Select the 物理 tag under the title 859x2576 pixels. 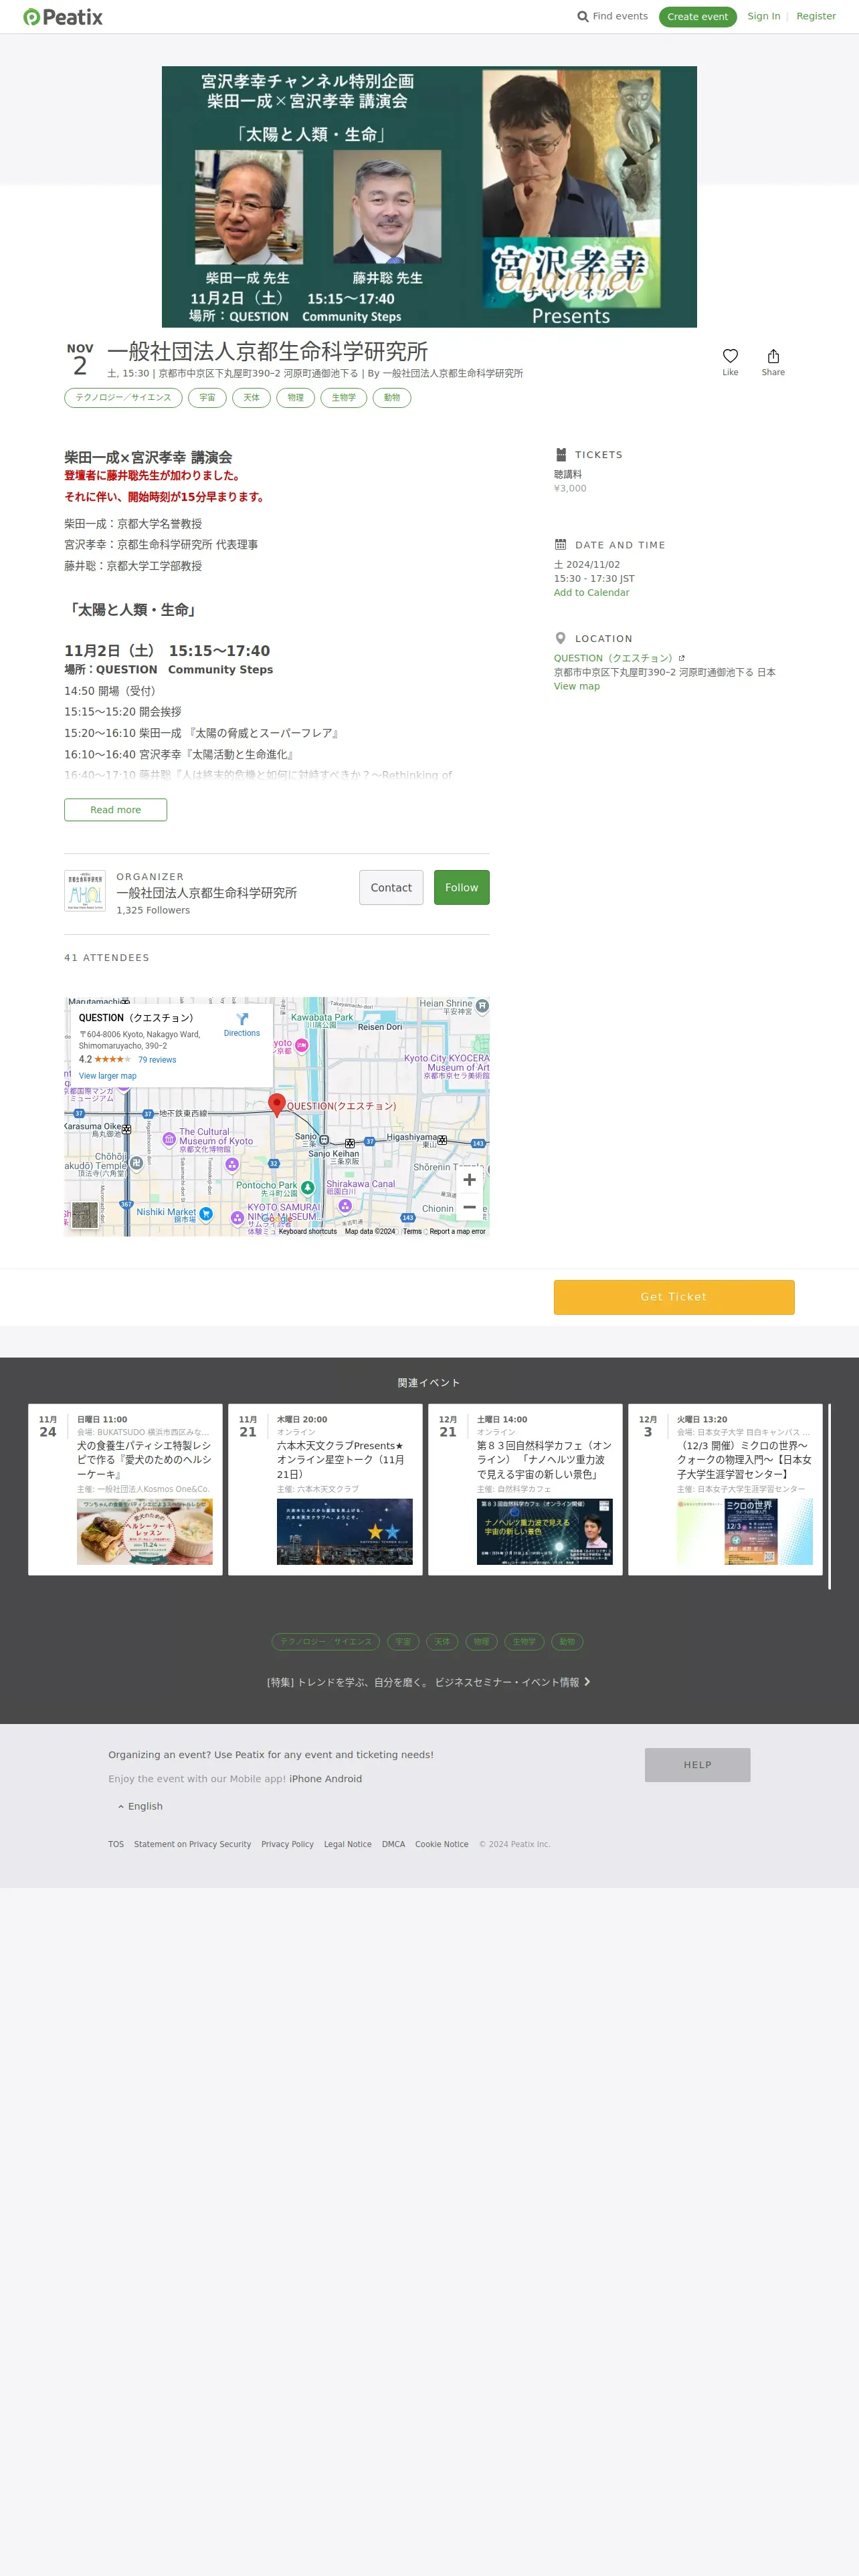[x=295, y=398]
